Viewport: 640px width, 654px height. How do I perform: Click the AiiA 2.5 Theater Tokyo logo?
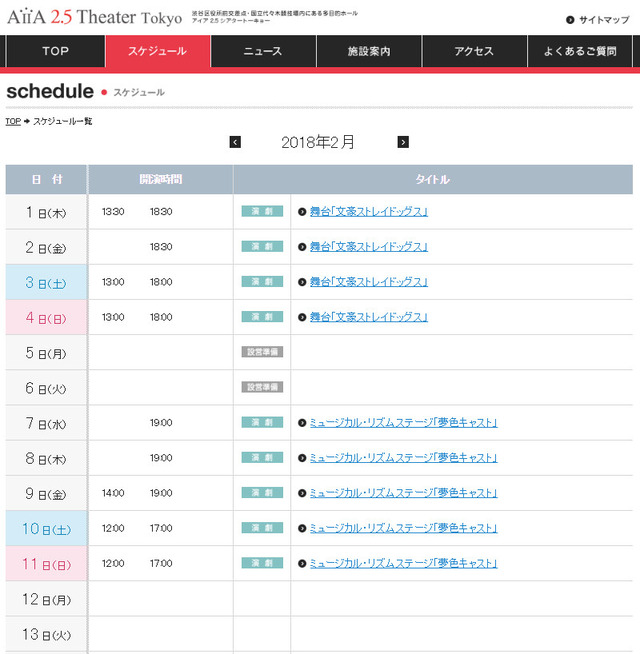(x=95, y=17)
